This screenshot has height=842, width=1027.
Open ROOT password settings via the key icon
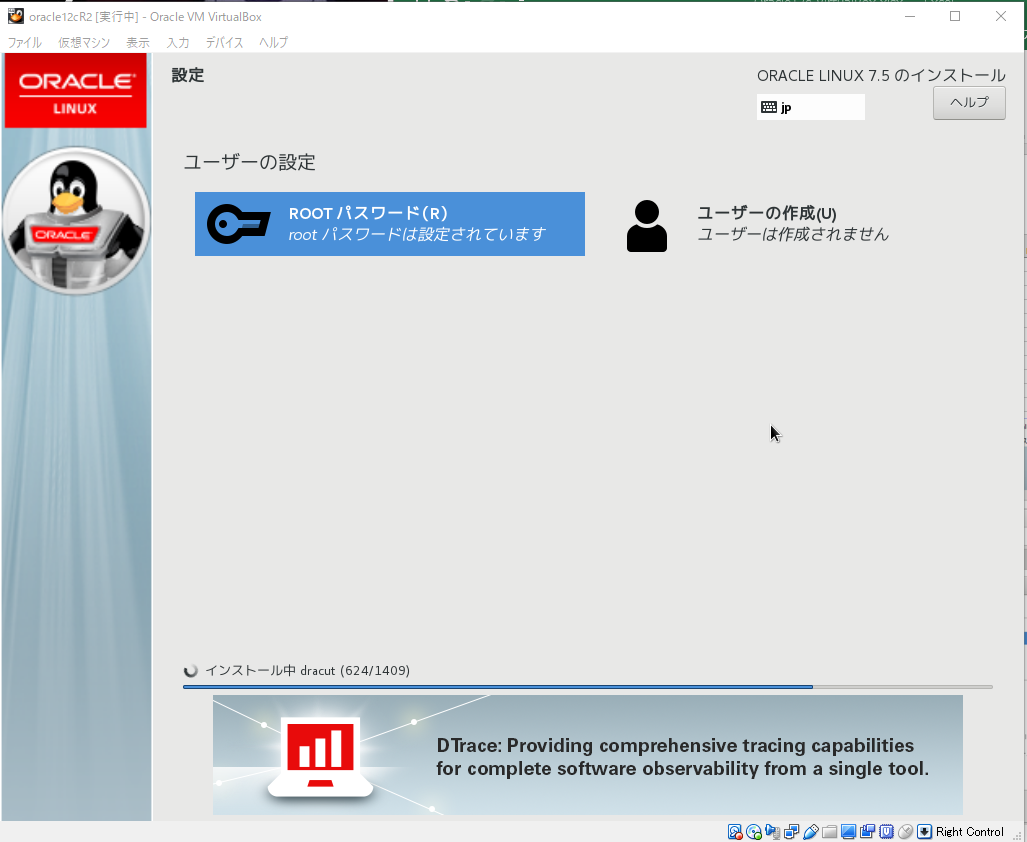click(237, 225)
